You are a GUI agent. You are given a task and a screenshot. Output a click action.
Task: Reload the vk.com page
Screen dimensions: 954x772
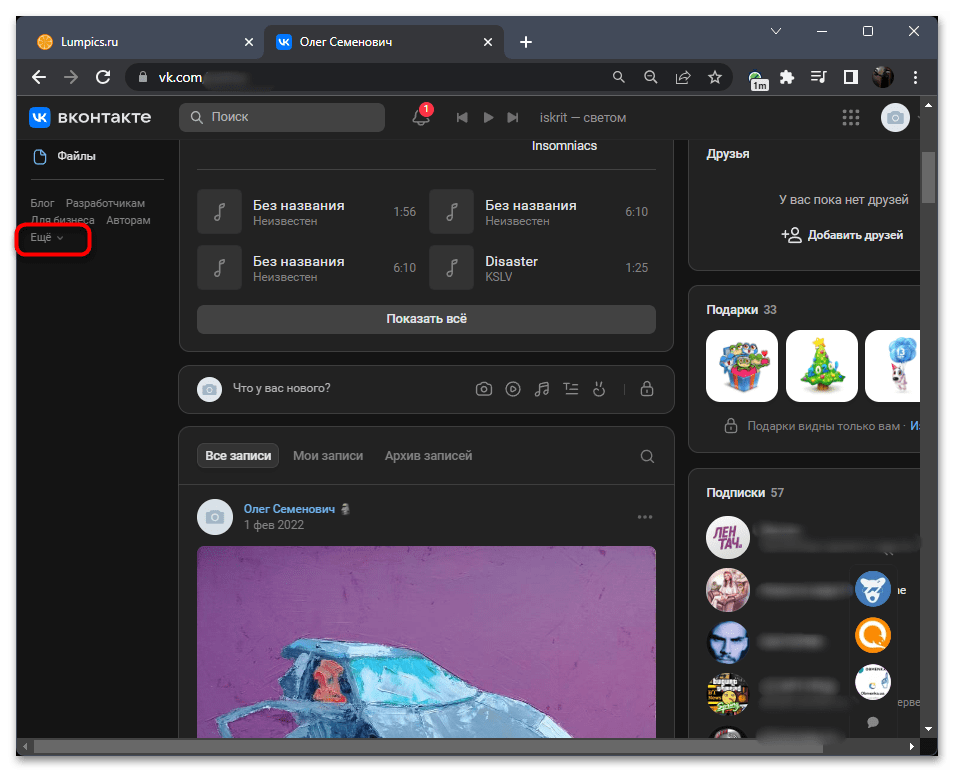tap(103, 77)
